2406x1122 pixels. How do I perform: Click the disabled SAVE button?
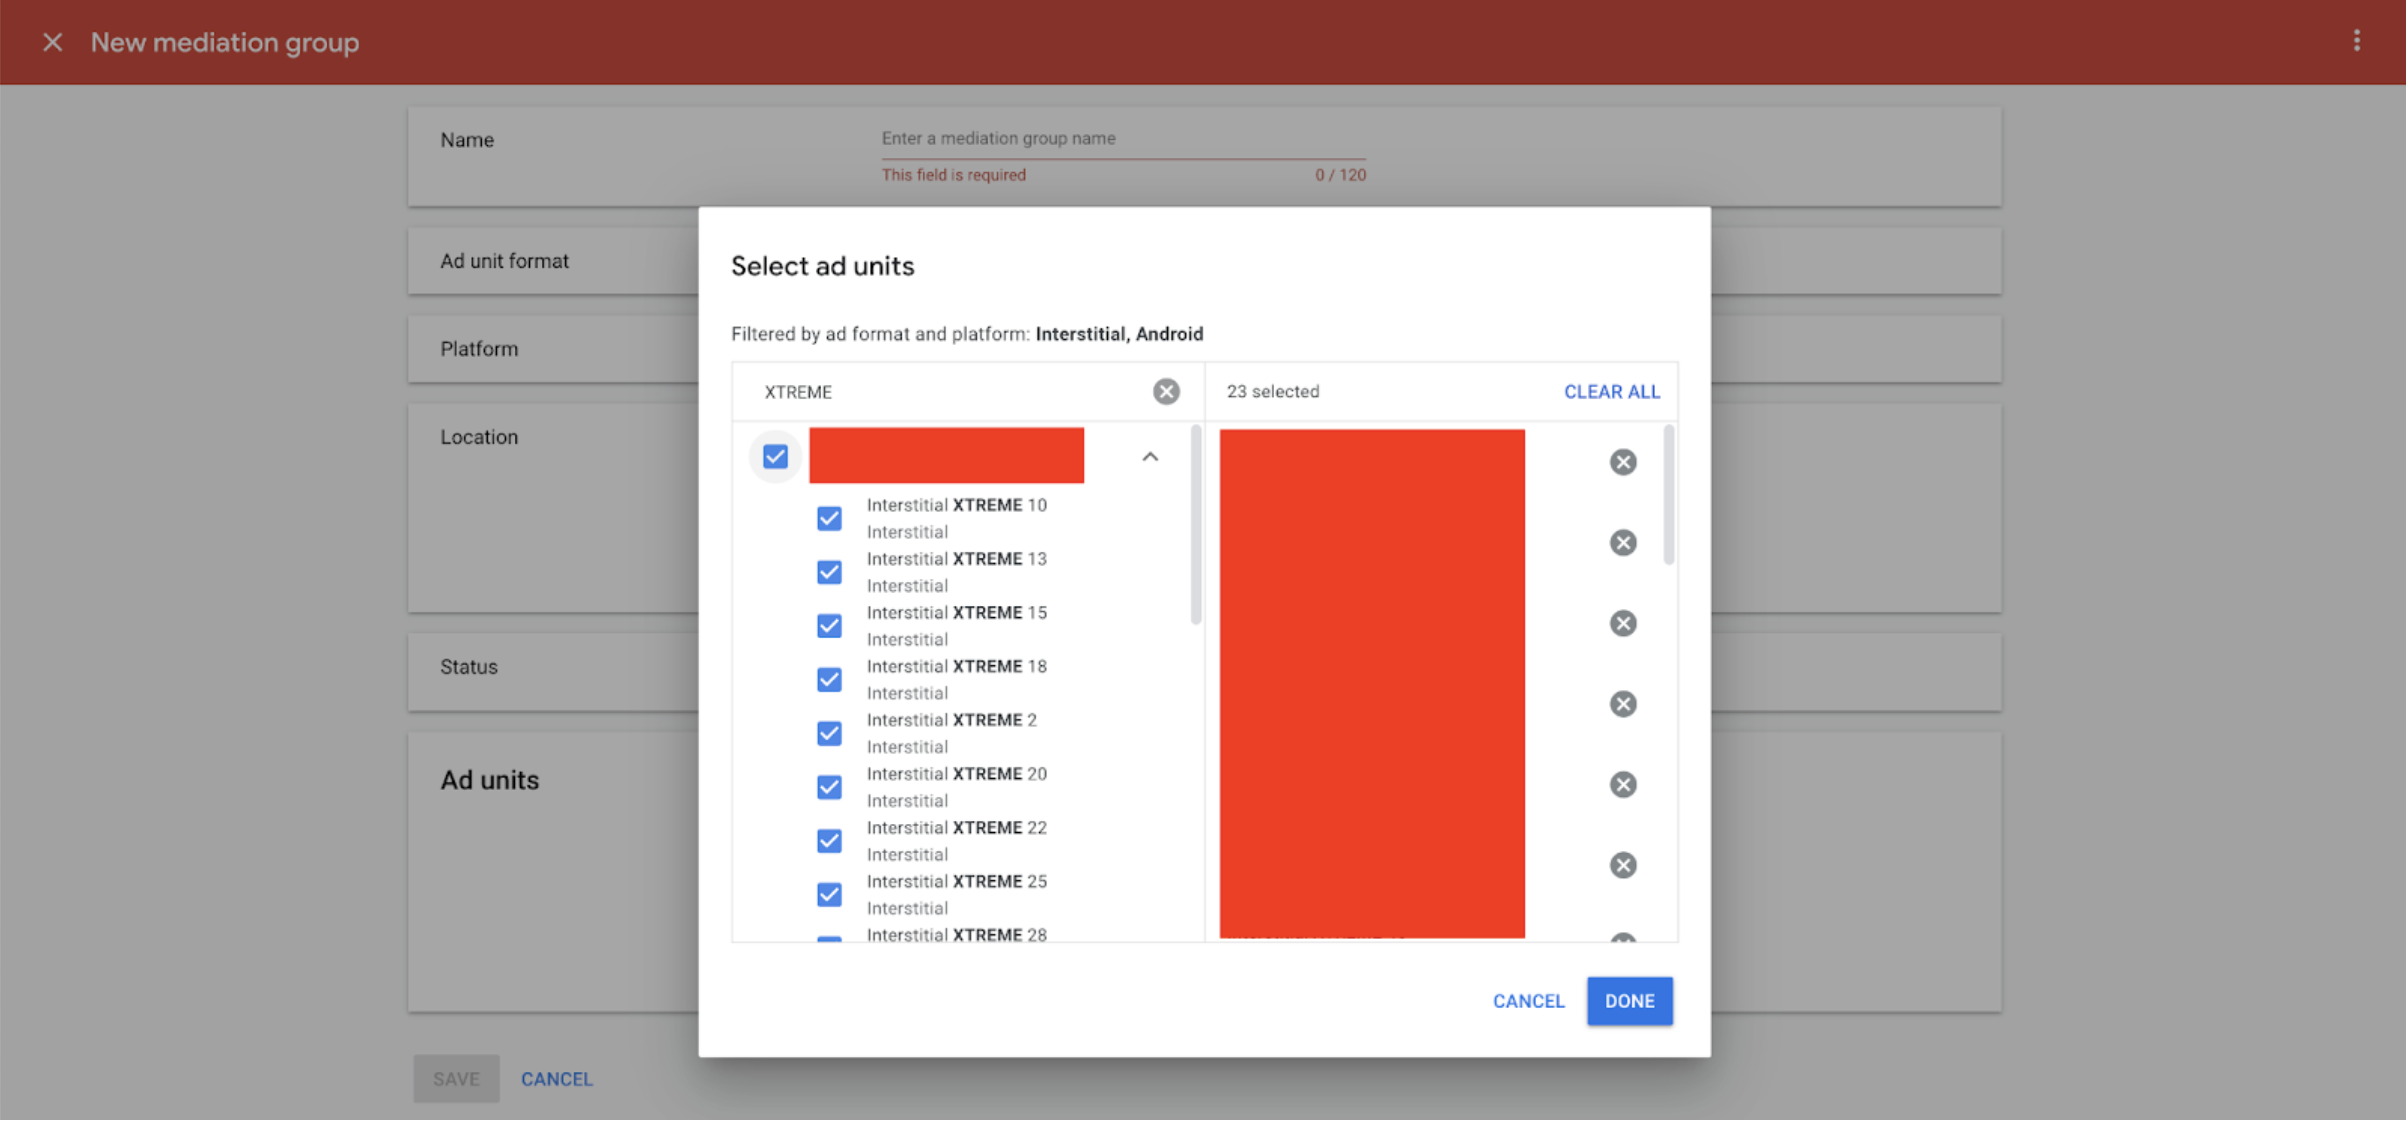click(x=456, y=1079)
